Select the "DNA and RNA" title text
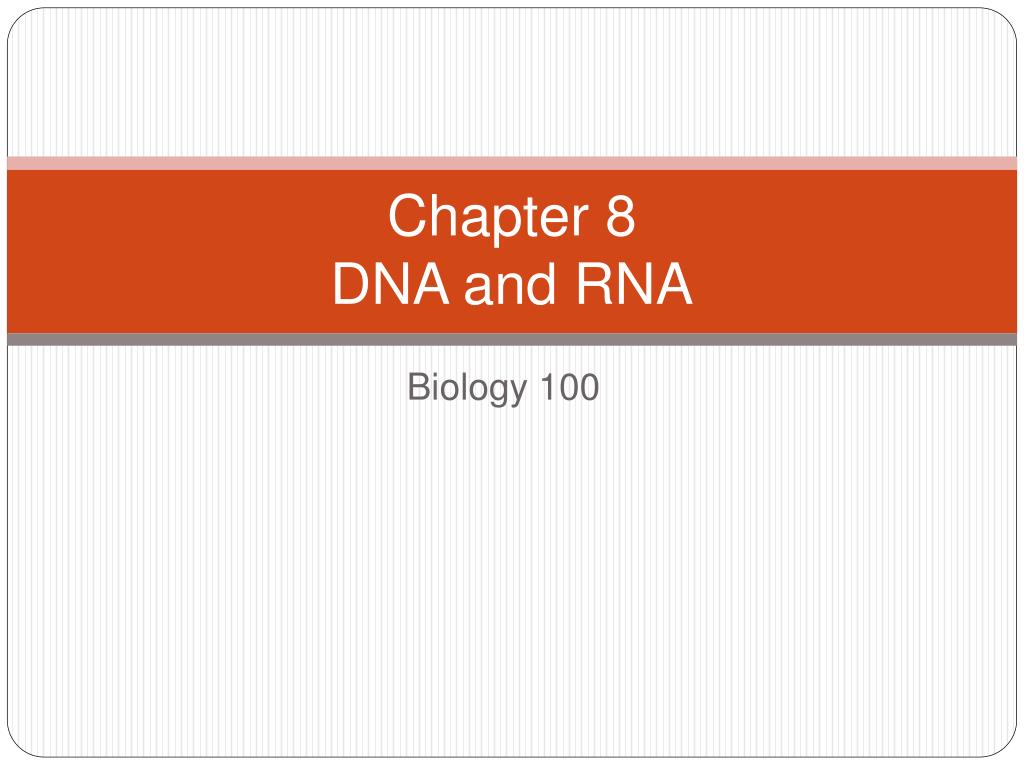Screen dimensions: 1024x768 (512, 283)
